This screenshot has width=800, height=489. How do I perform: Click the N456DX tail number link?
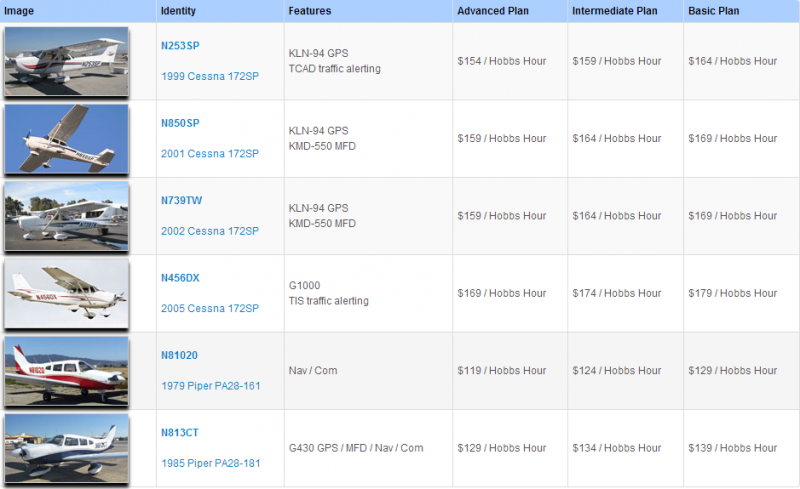[x=180, y=278]
